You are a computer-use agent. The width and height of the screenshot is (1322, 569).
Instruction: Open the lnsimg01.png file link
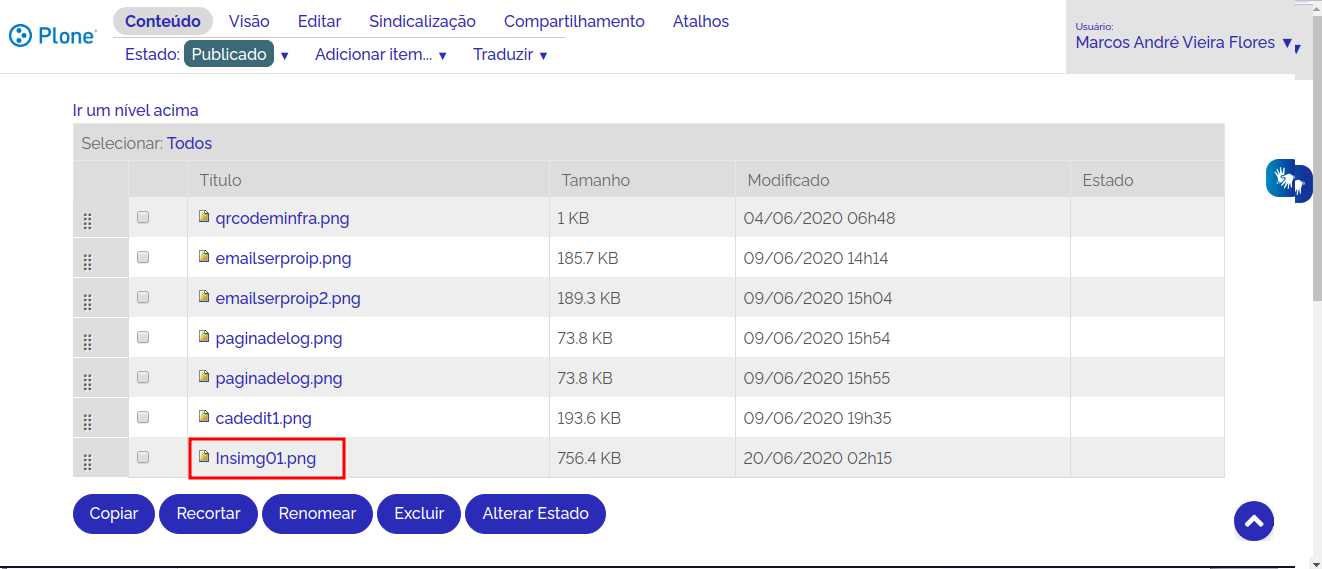tap(265, 458)
